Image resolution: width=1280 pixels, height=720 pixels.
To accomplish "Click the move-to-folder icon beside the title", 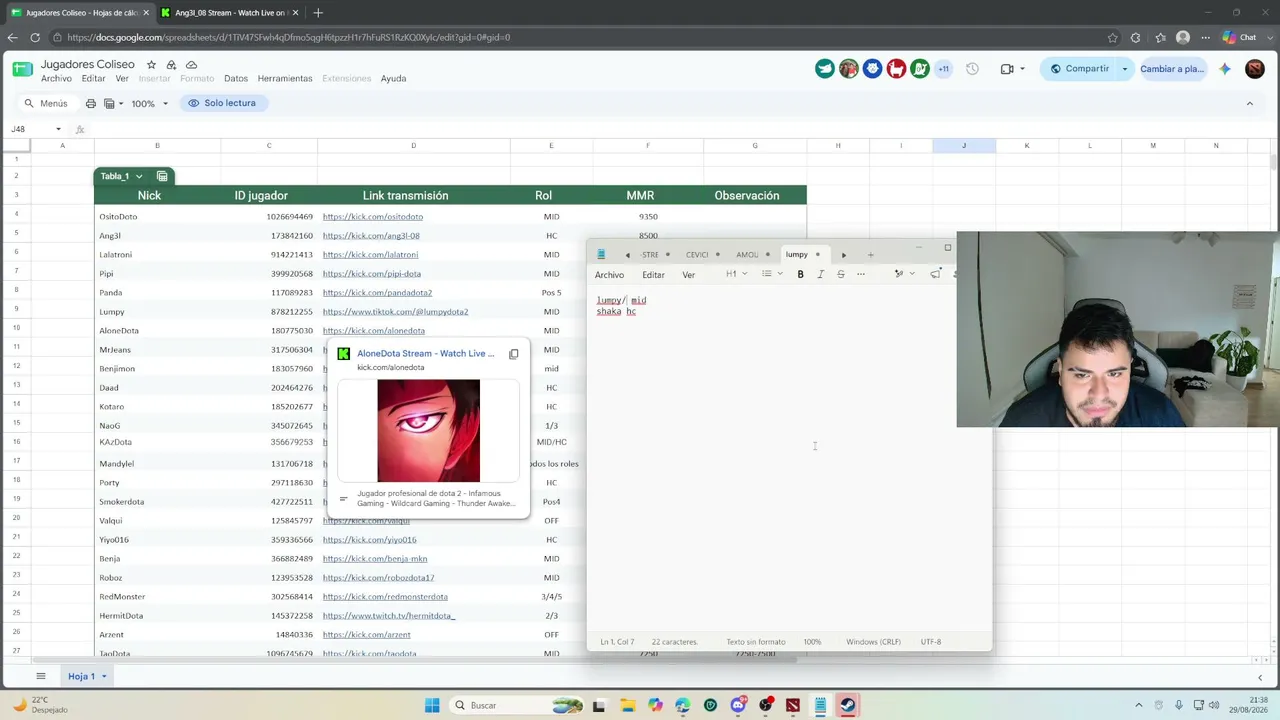I will [171, 65].
